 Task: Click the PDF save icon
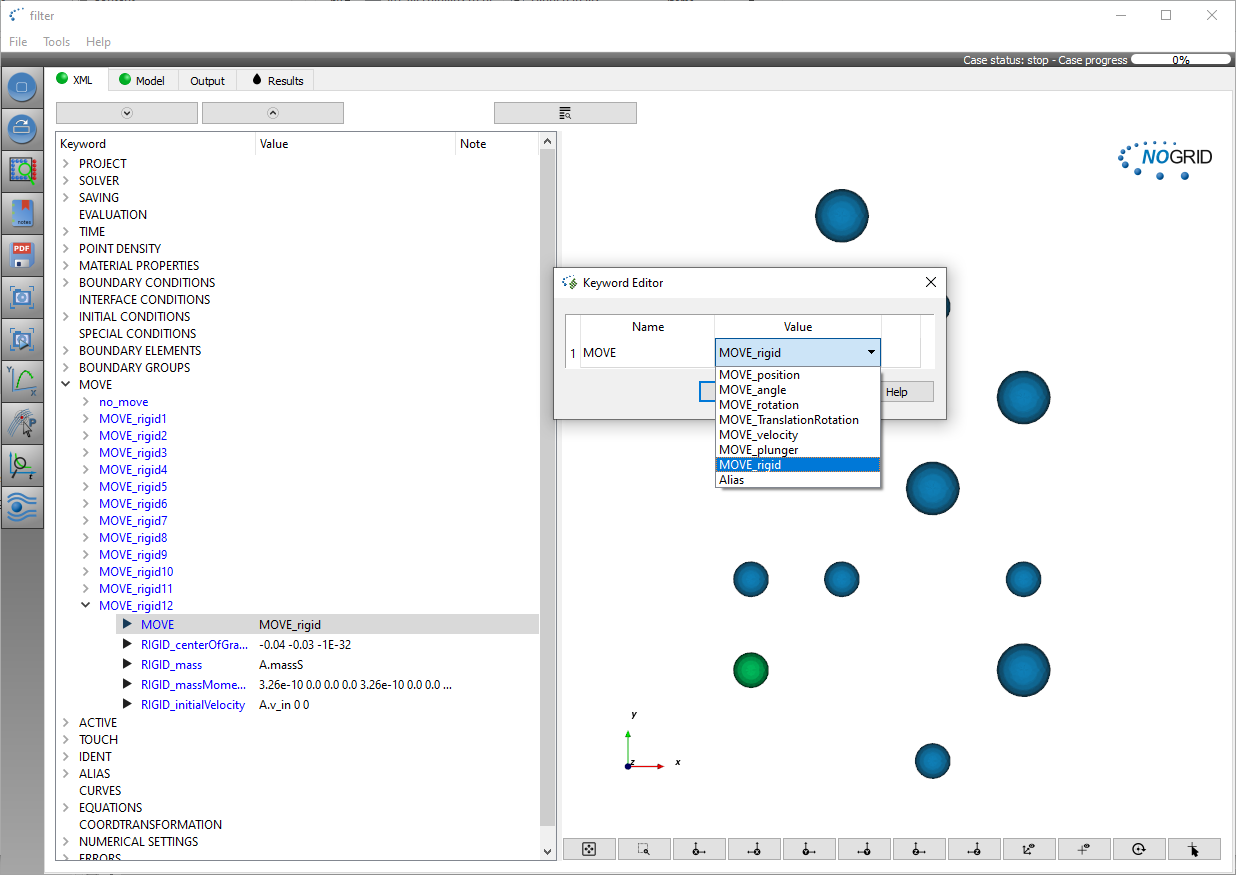pos(22,255)
